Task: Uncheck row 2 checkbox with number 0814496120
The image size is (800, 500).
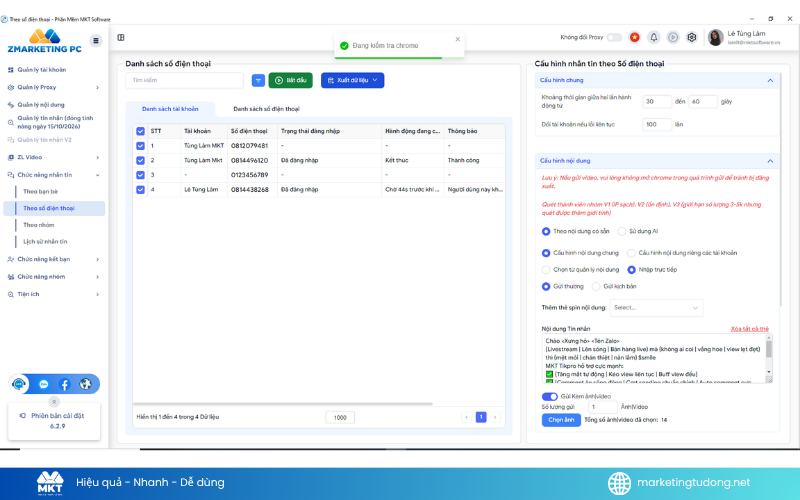Action: coord(140,160)
